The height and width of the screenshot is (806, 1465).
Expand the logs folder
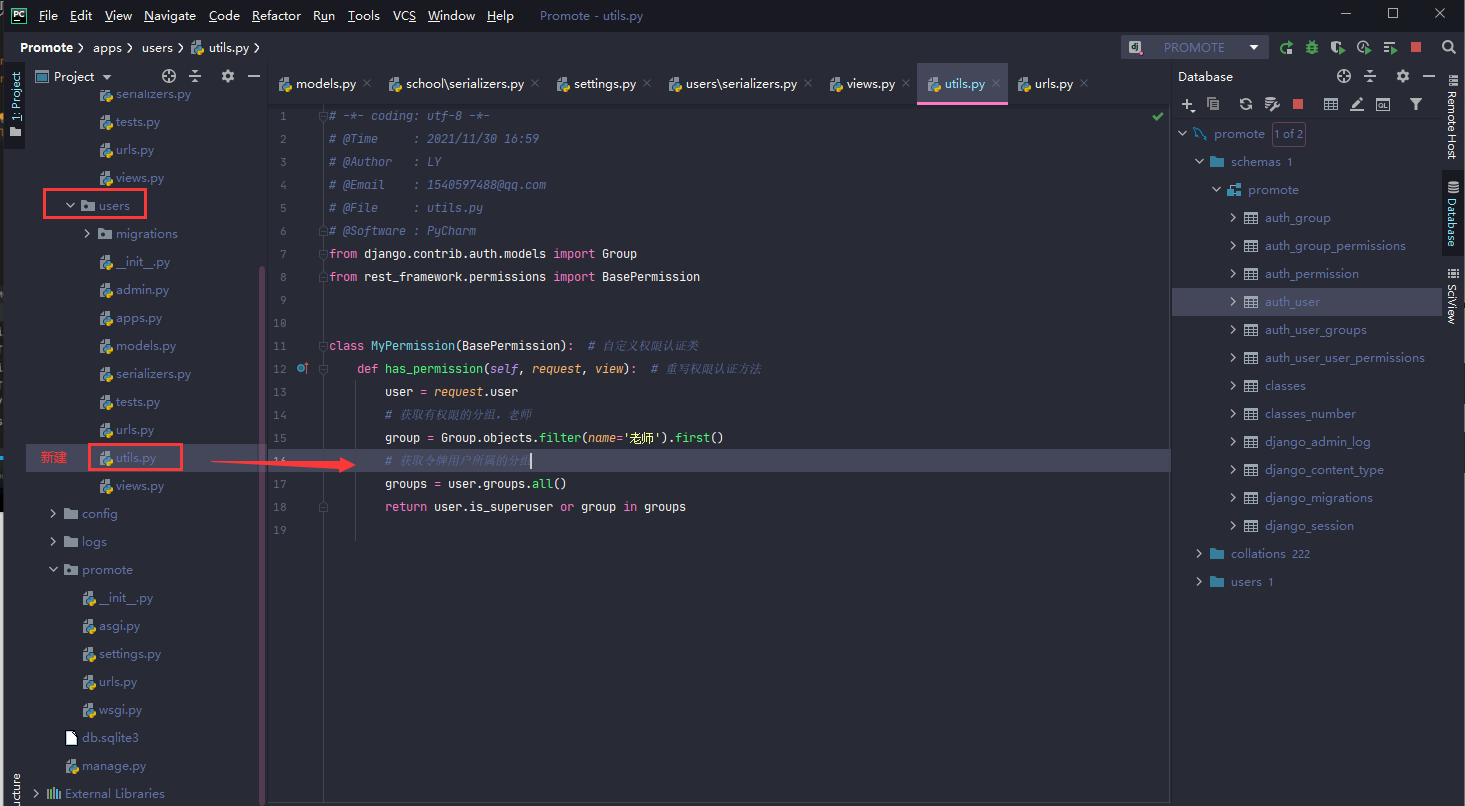coord(53,542)
